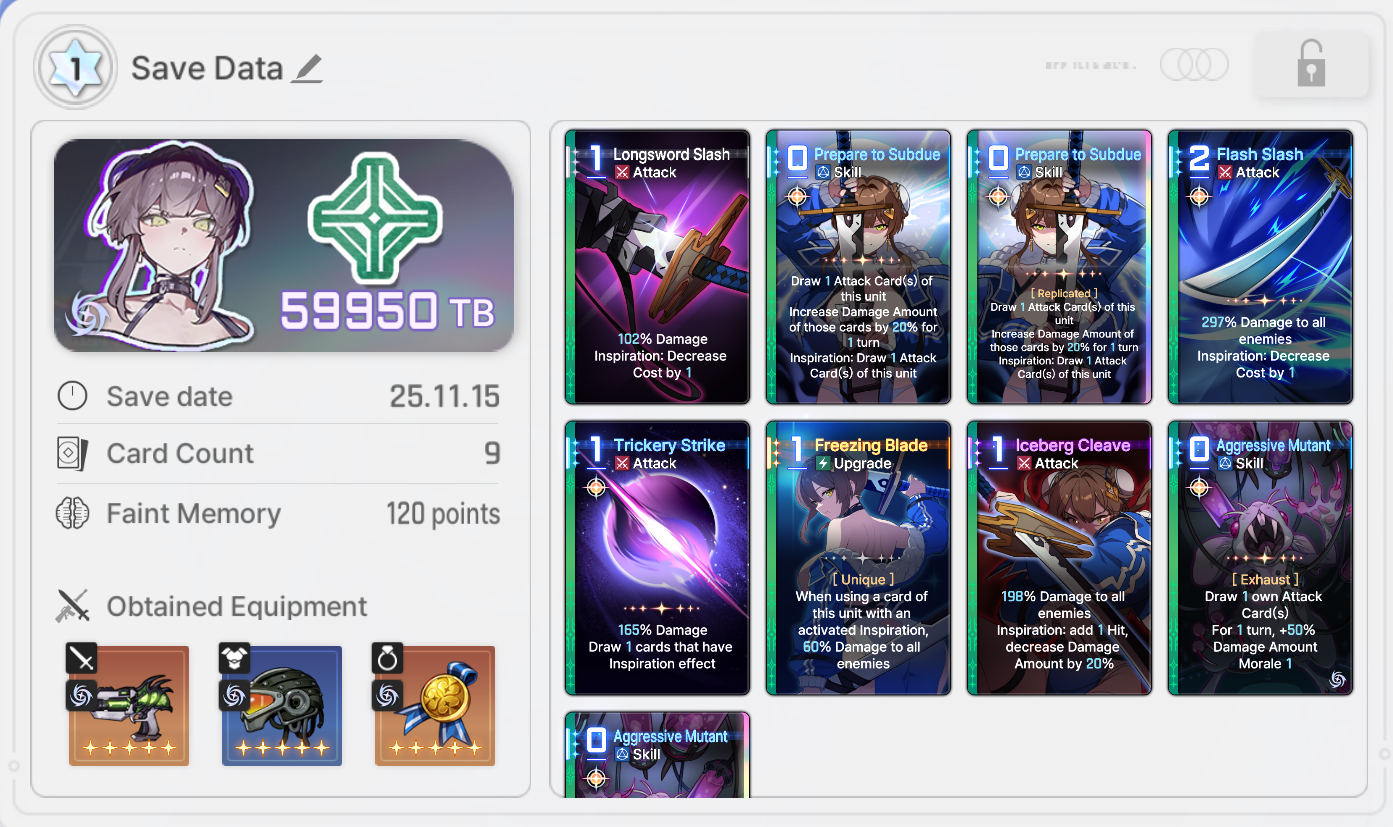Click the partially visible Aggressive Mutant card
Image resolution: width=1393 pixels, height=827 pixels.
tap(657, 755)
